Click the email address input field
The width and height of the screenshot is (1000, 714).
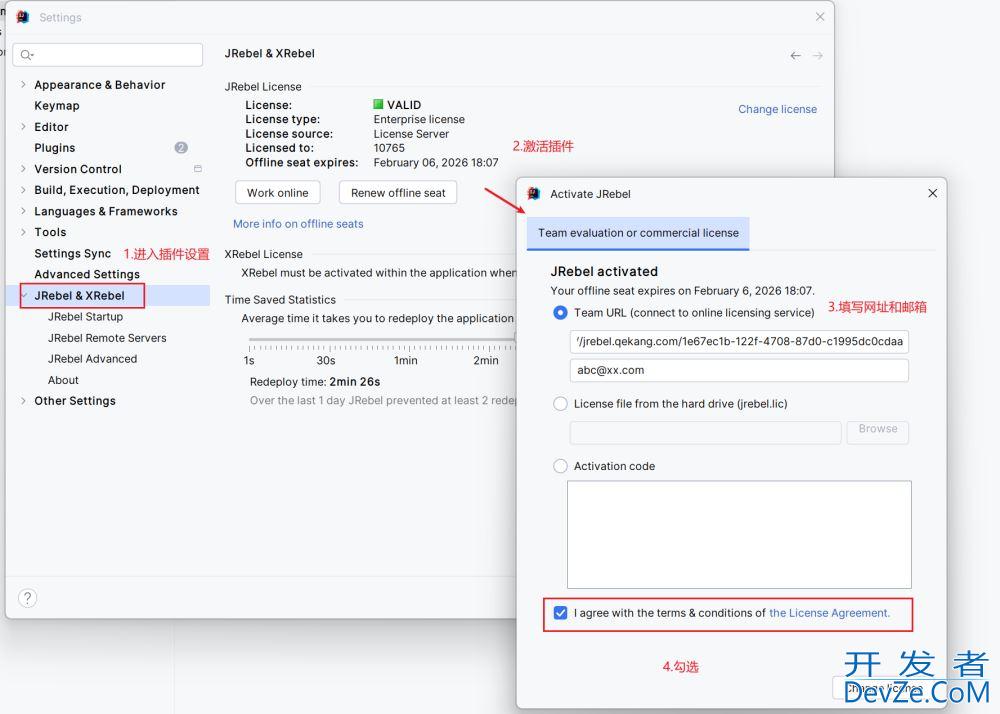point(739,370)
